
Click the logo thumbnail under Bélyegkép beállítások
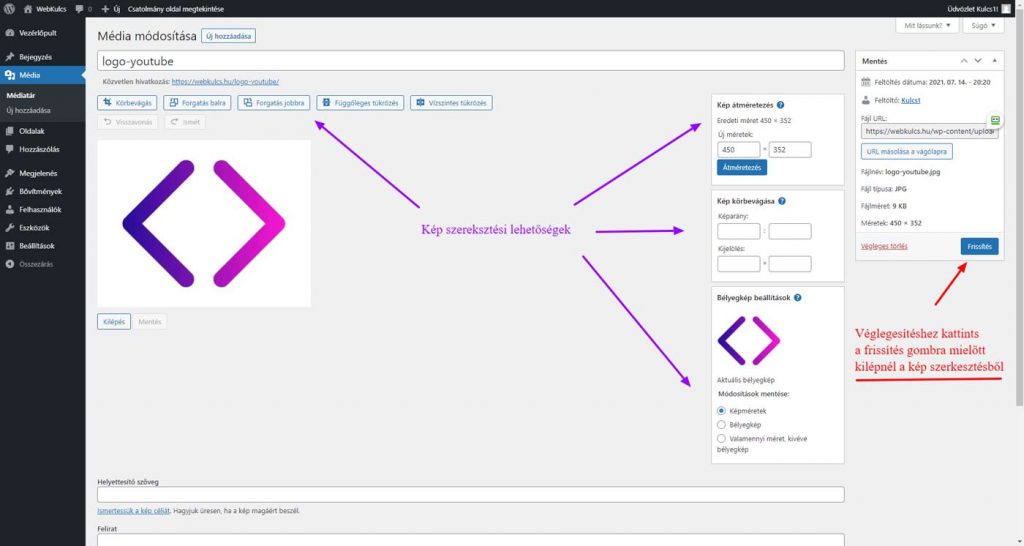point(748,340)
